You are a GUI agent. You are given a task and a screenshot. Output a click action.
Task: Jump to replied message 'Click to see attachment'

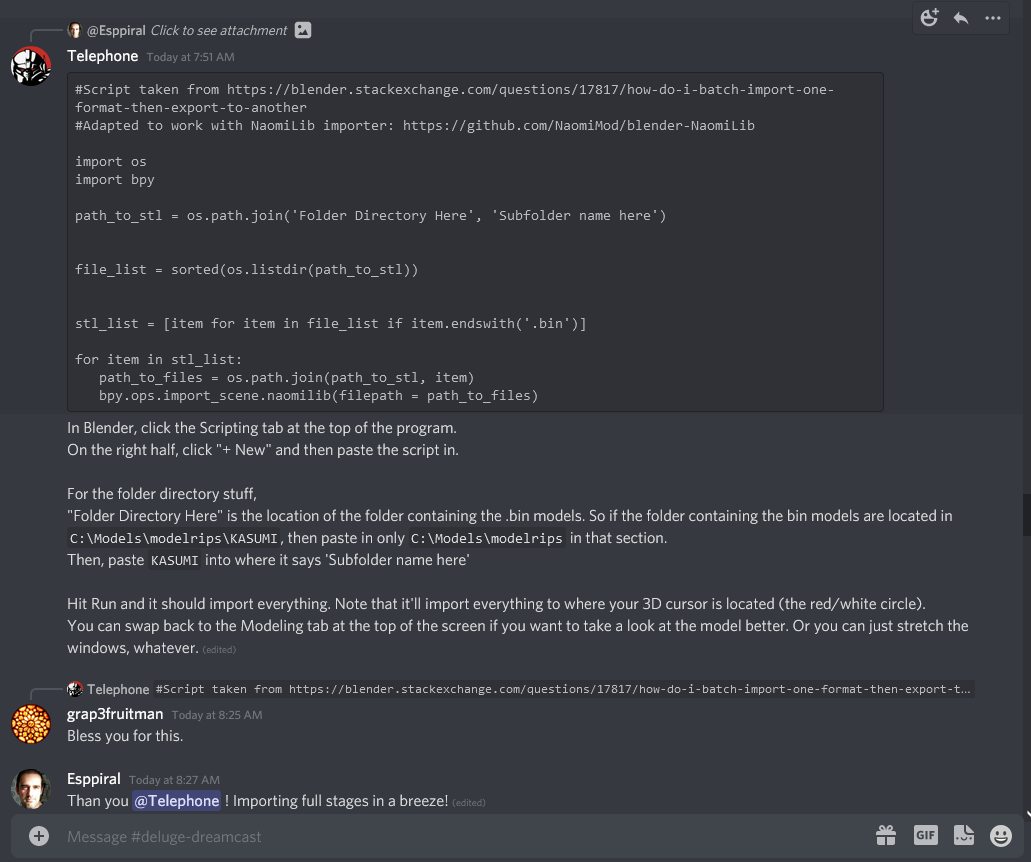coord(219,30)
